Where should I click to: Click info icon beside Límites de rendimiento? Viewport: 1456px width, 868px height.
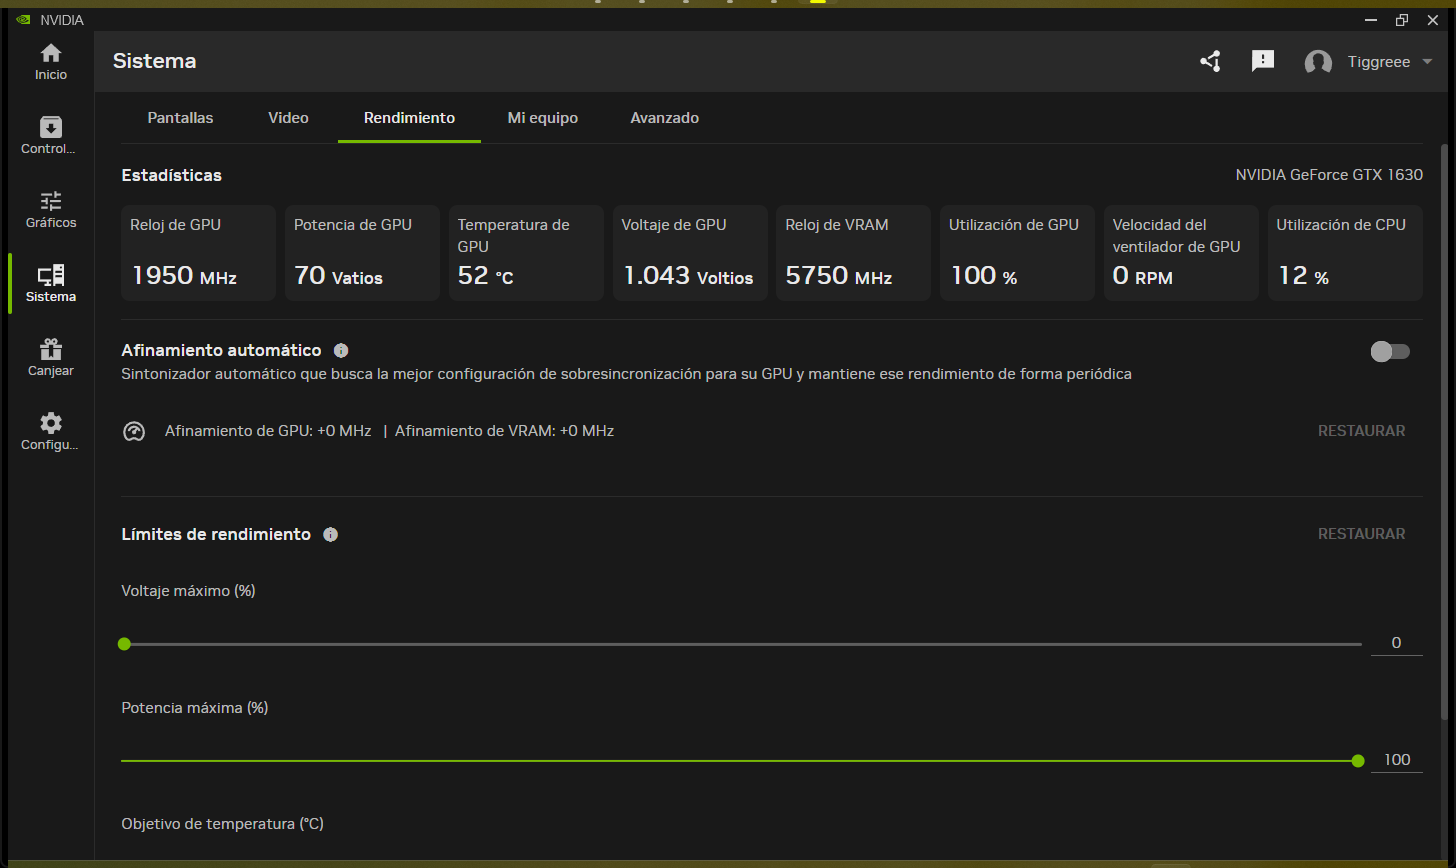(x=331, y=535)
